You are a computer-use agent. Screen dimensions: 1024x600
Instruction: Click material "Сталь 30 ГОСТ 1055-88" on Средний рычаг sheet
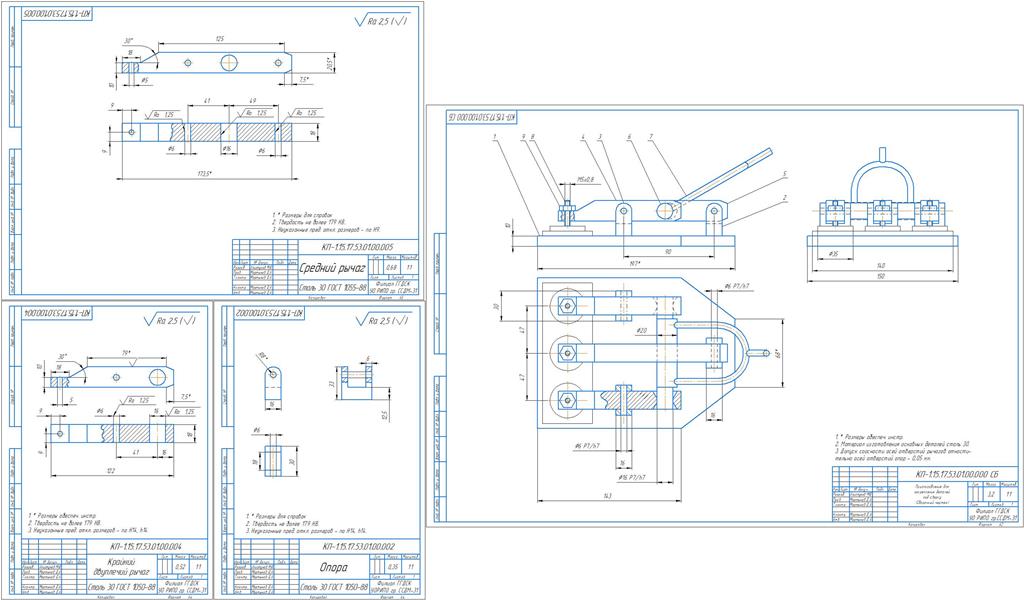pyautogui.click(x=332, y=286)
